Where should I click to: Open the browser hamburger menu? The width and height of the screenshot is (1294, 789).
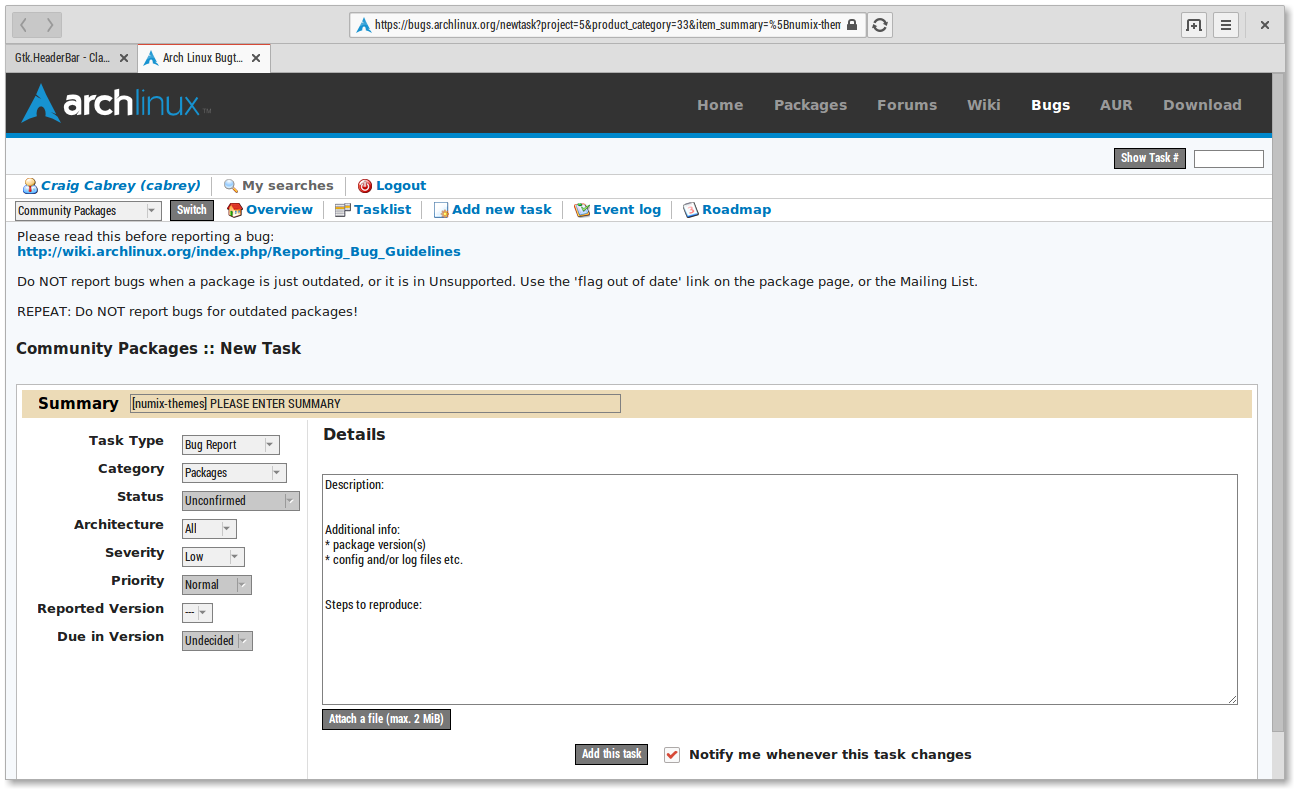pos(1226,25)
